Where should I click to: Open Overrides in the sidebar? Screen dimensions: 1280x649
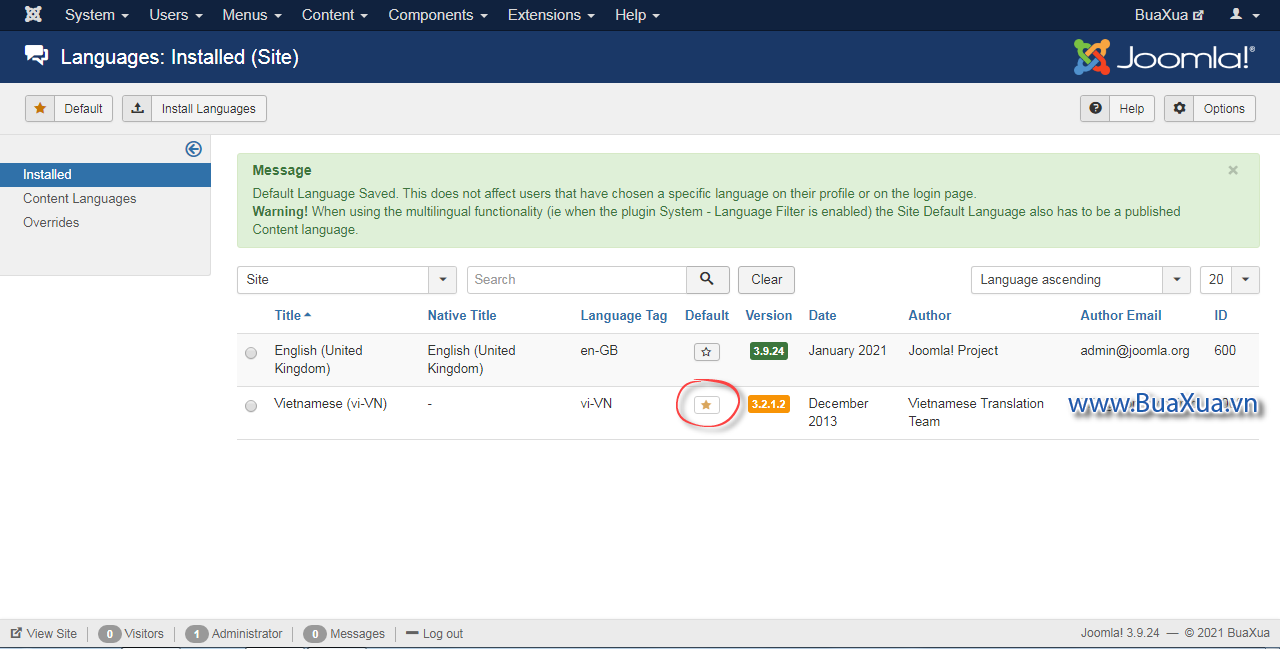[51, 223]
